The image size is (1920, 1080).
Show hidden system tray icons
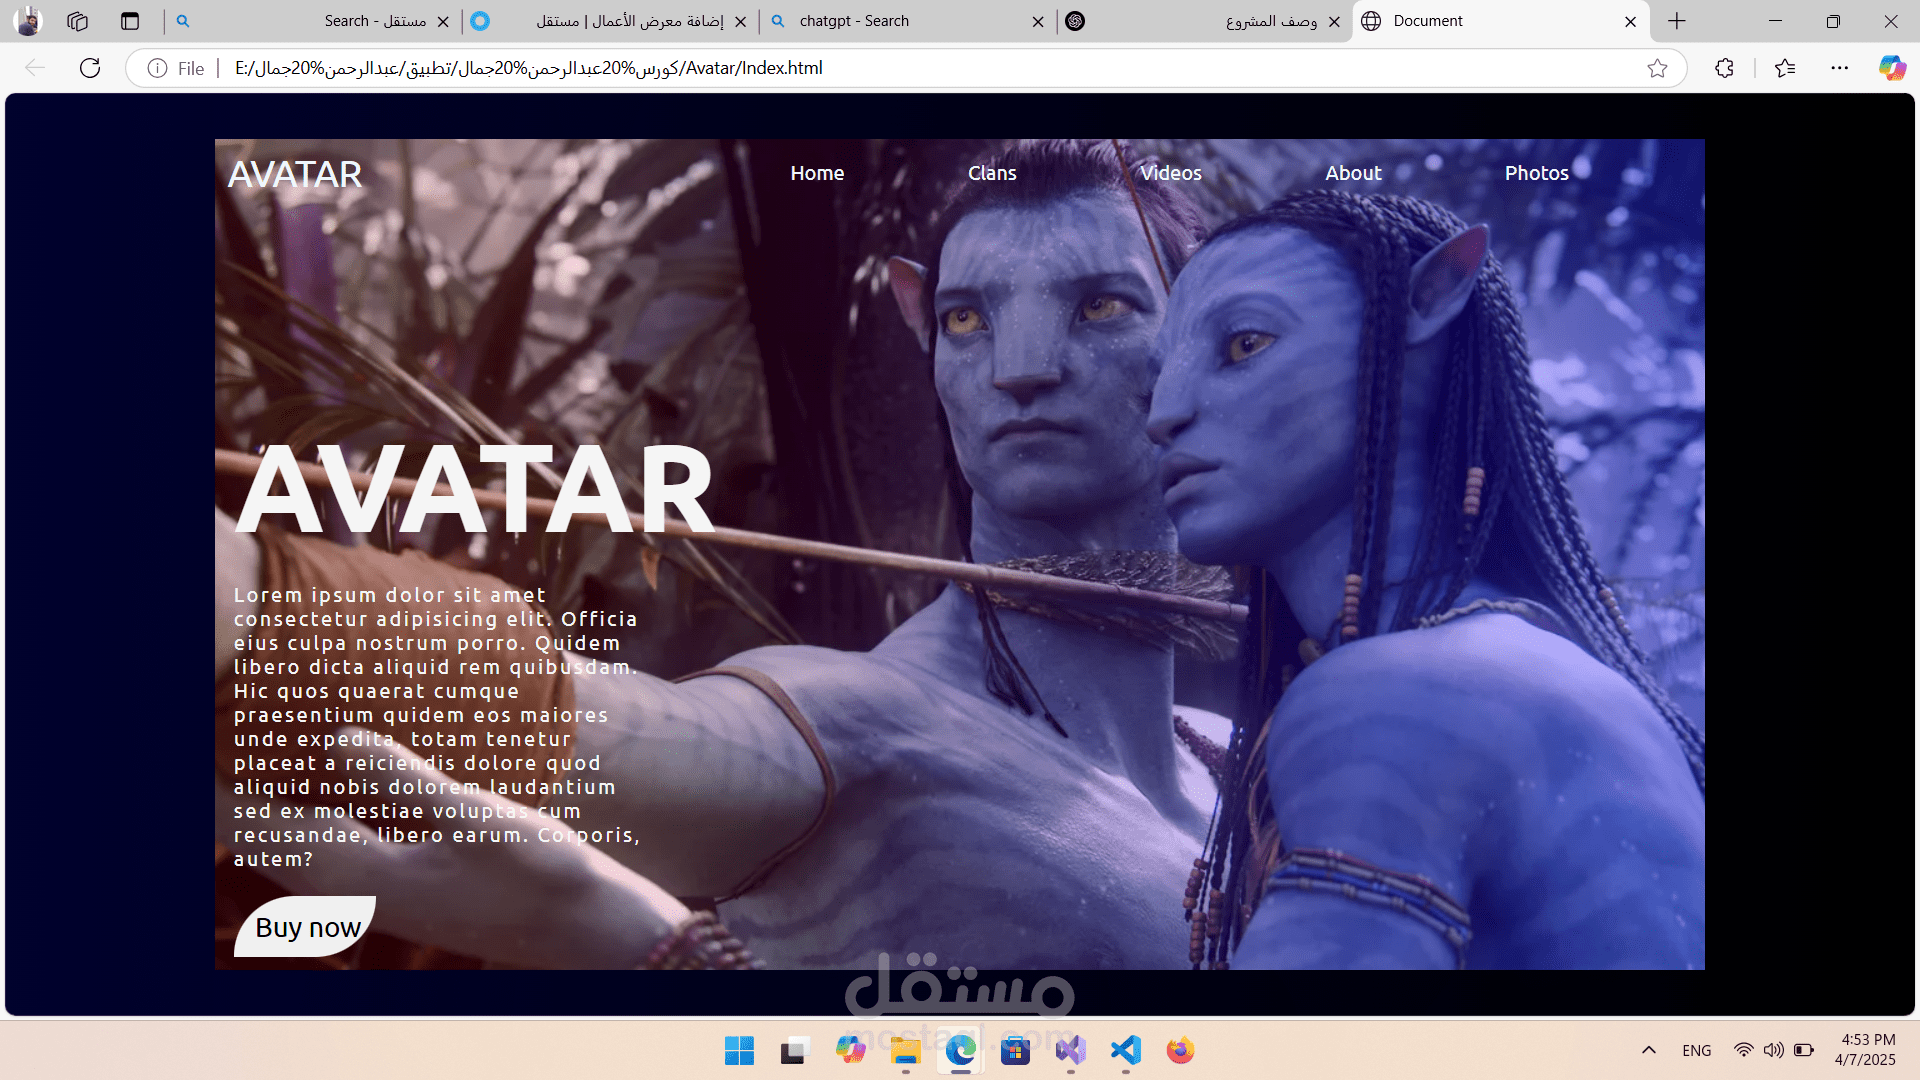(1649, 1050)
